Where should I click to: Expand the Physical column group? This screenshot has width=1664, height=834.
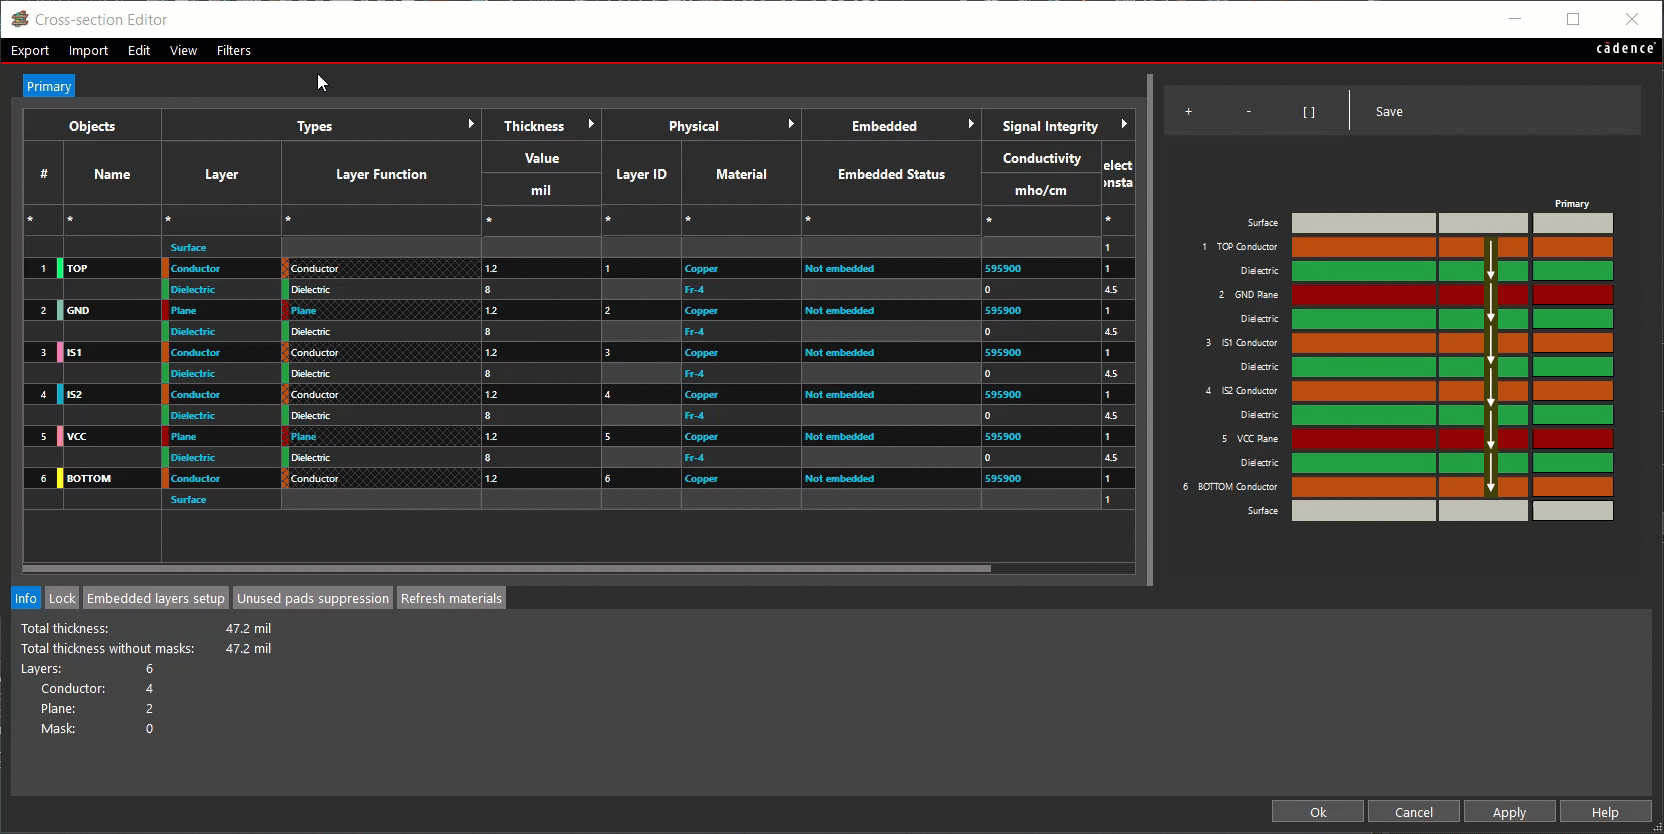tap(791, 125)
